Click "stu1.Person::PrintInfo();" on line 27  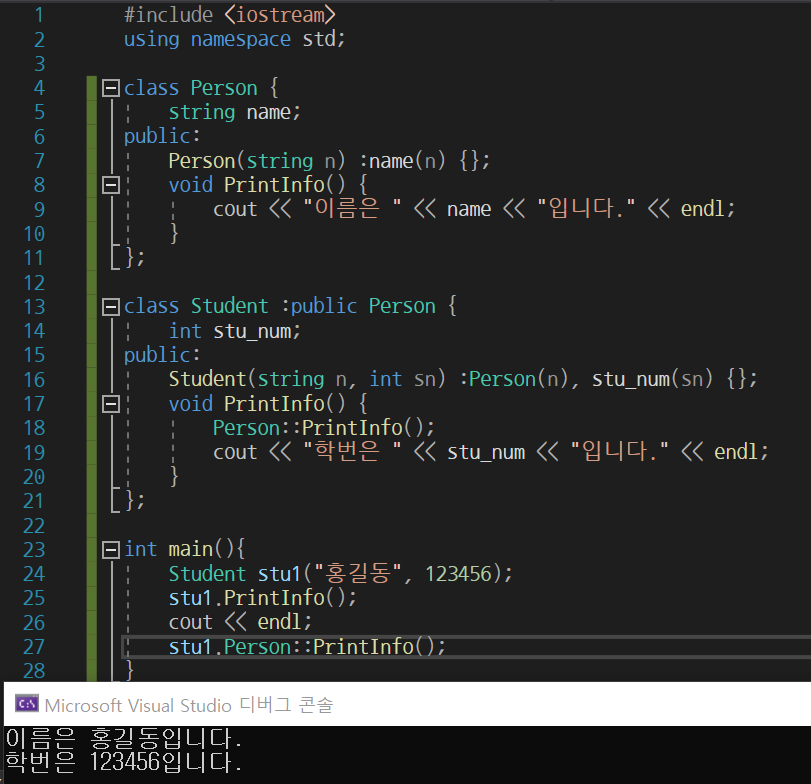307,647
